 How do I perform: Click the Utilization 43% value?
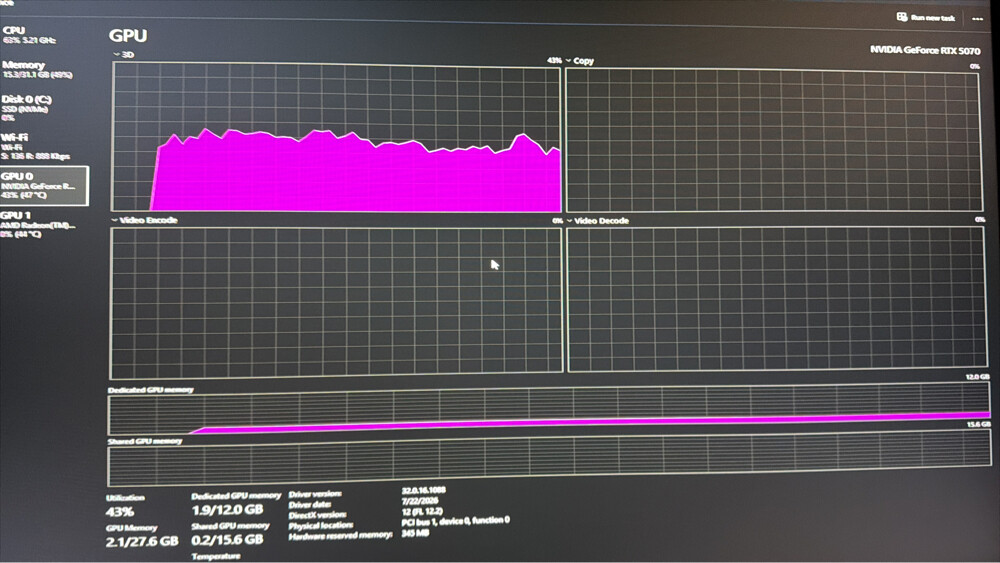tap(120, 512)
